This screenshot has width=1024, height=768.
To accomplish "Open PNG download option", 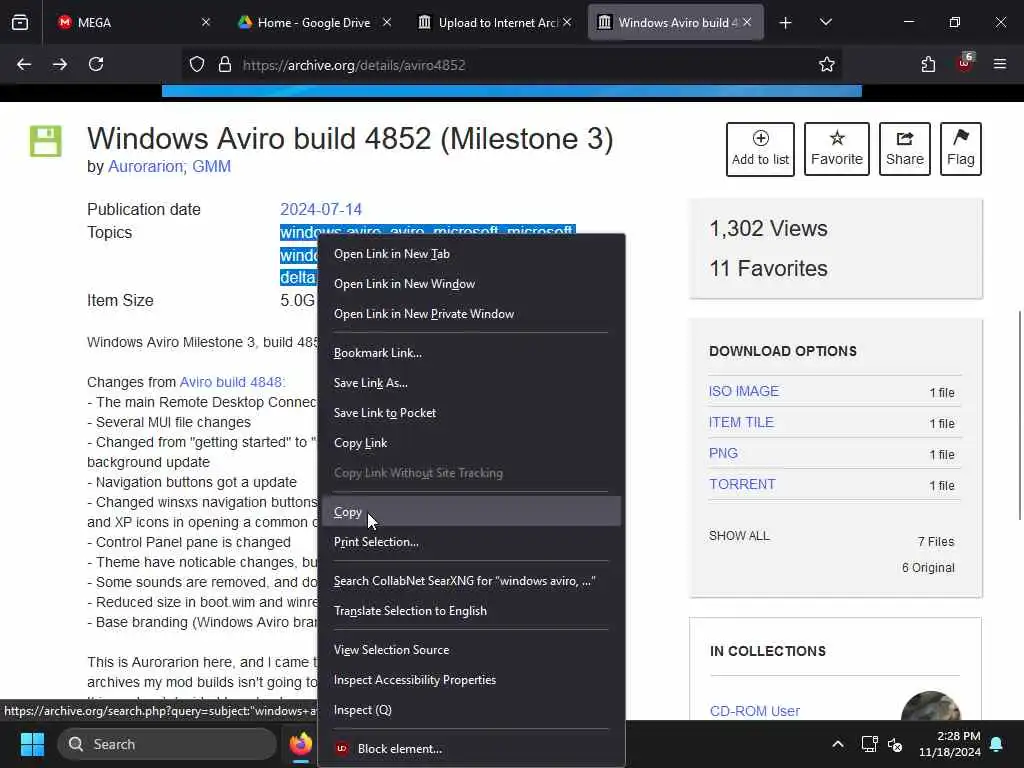I will point(724,453).
